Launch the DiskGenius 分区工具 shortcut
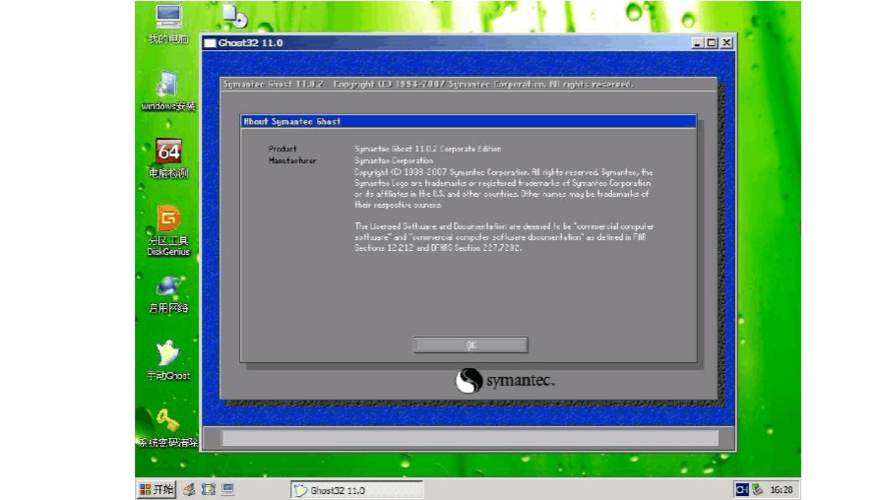Viewport: 879px width, 500px height. 168,231
